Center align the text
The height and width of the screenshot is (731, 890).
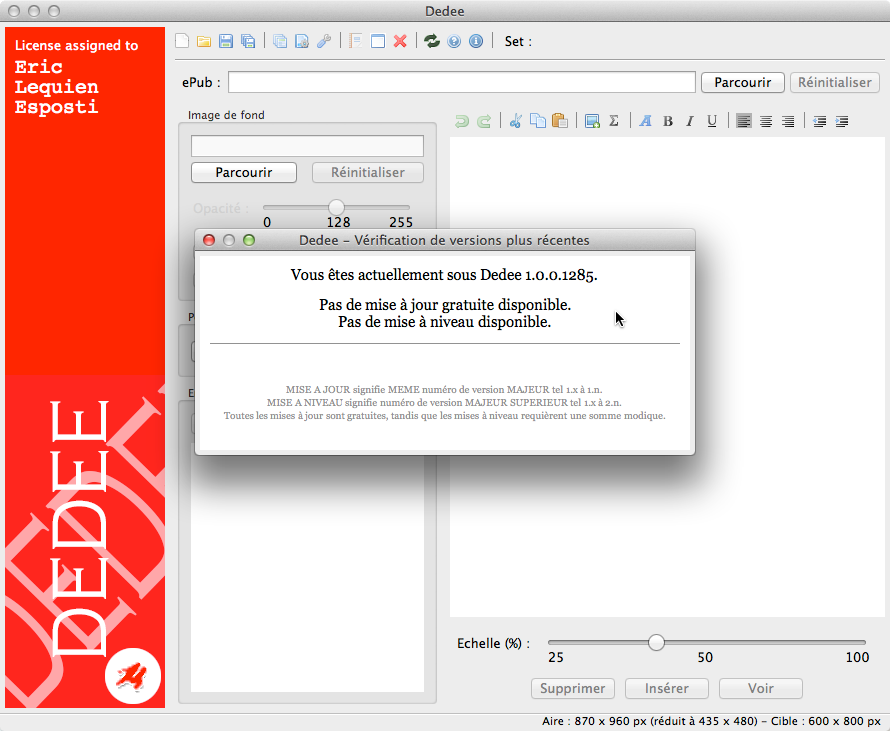[x=766, y=121]
